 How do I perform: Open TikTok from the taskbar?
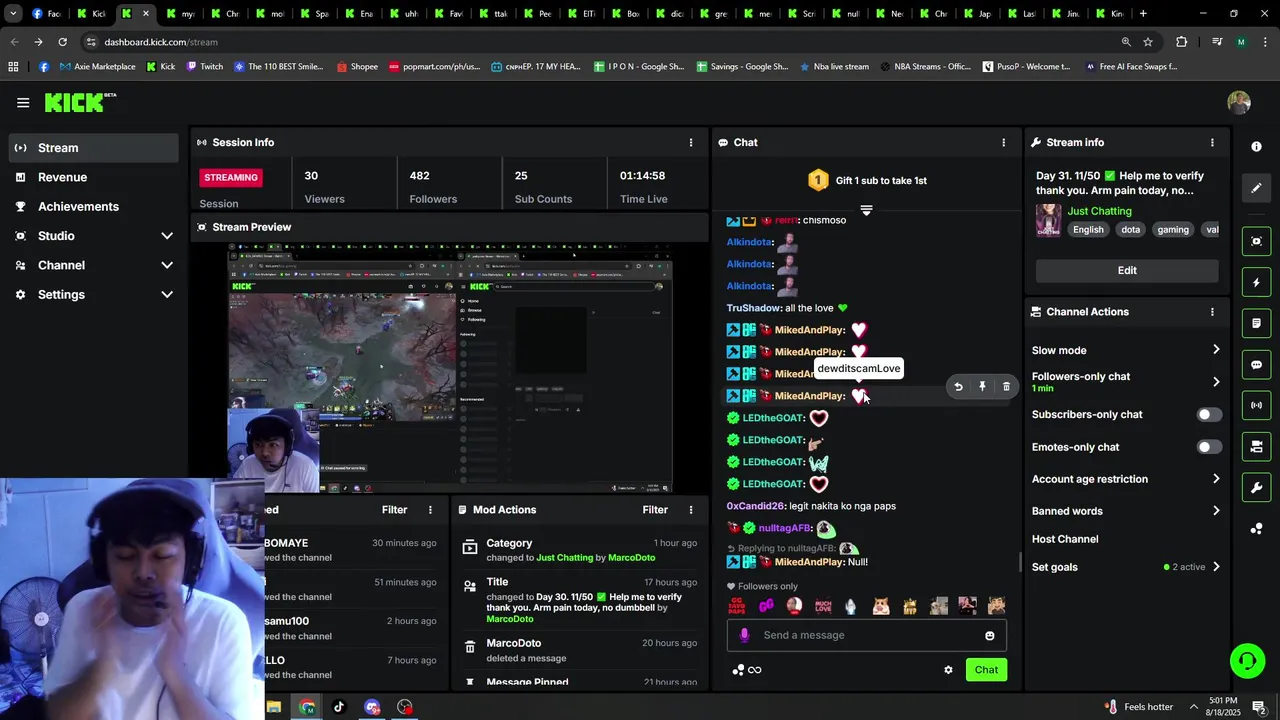[339, 707]
